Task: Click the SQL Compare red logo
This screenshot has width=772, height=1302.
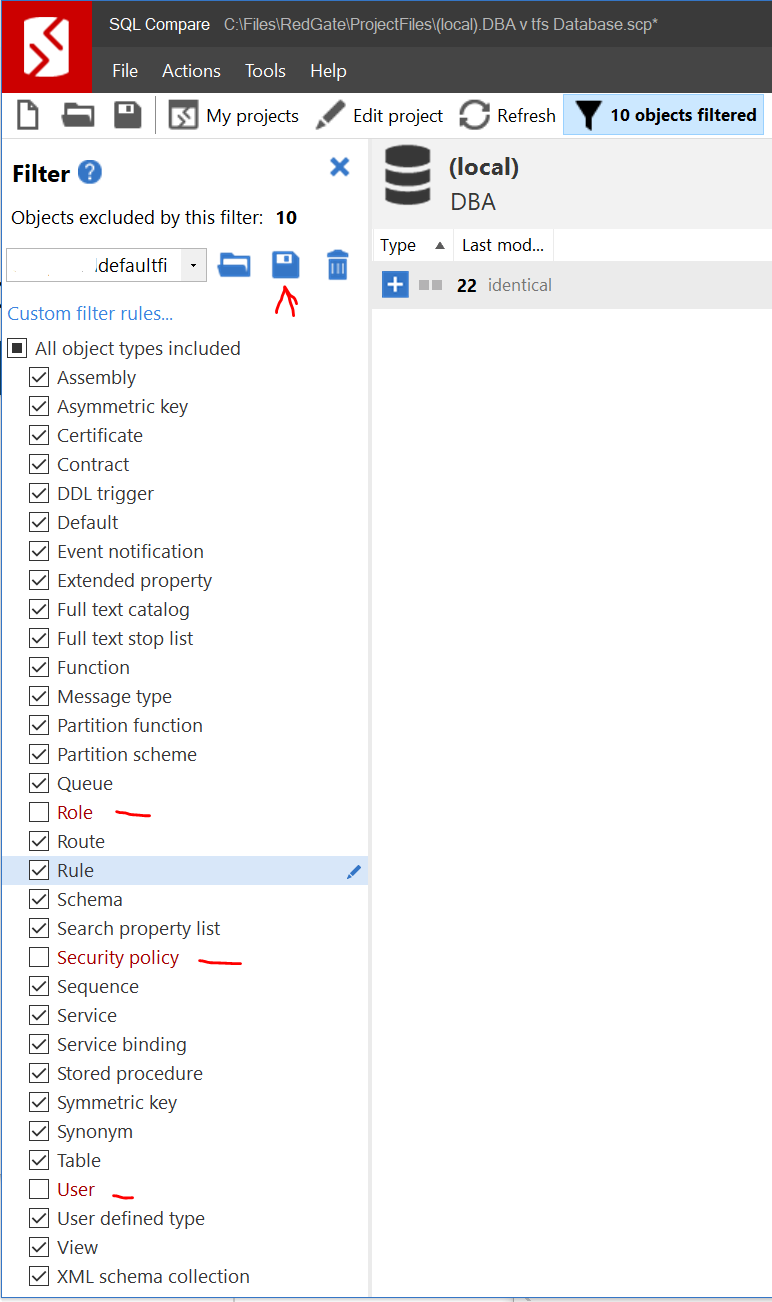Action: (46, 47)
